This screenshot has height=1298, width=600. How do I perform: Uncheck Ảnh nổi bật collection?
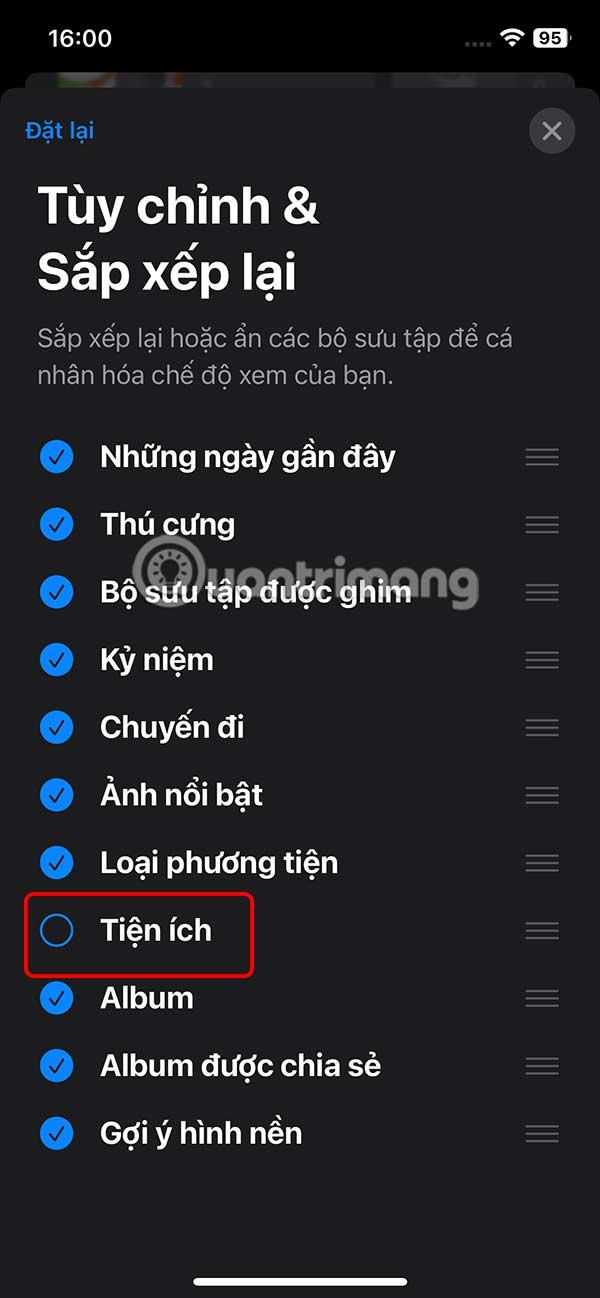(x=57, y=795)
